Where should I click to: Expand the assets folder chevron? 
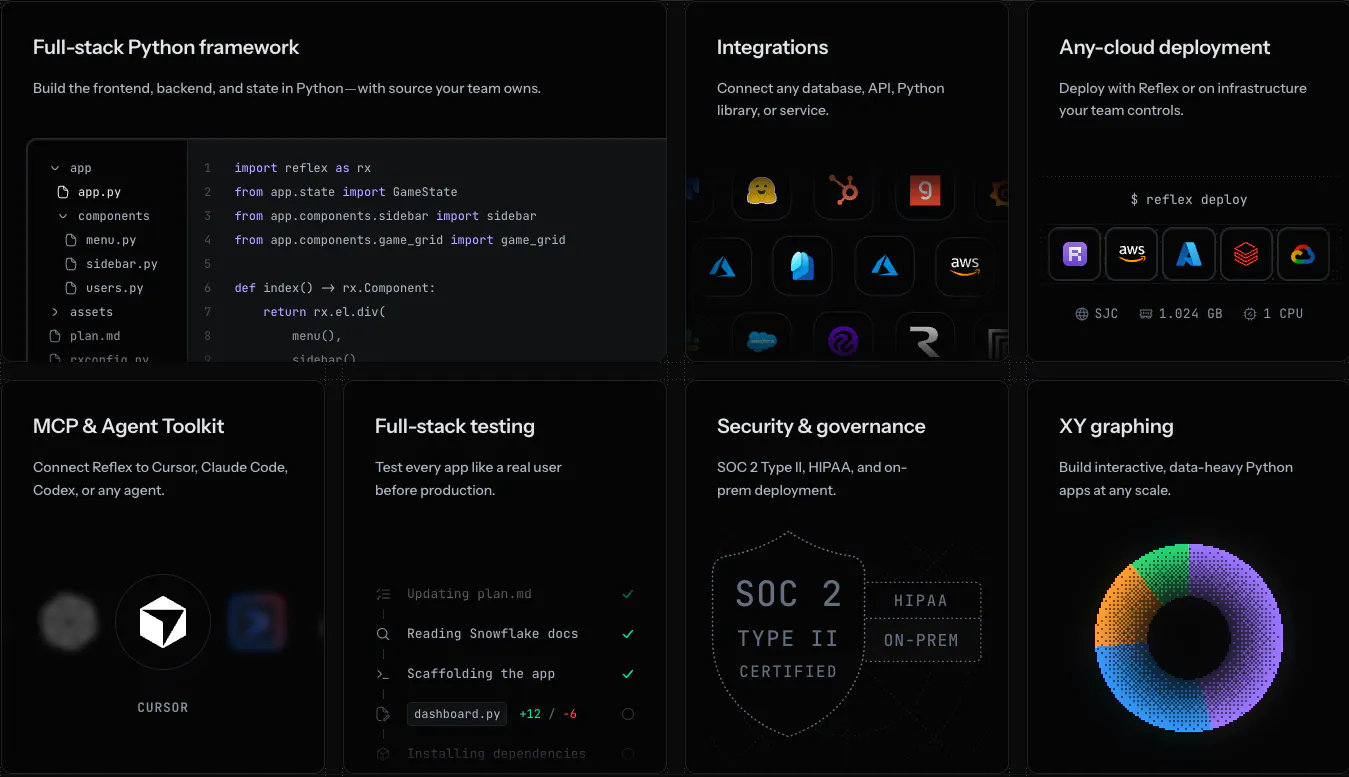(x=55, y=312)
